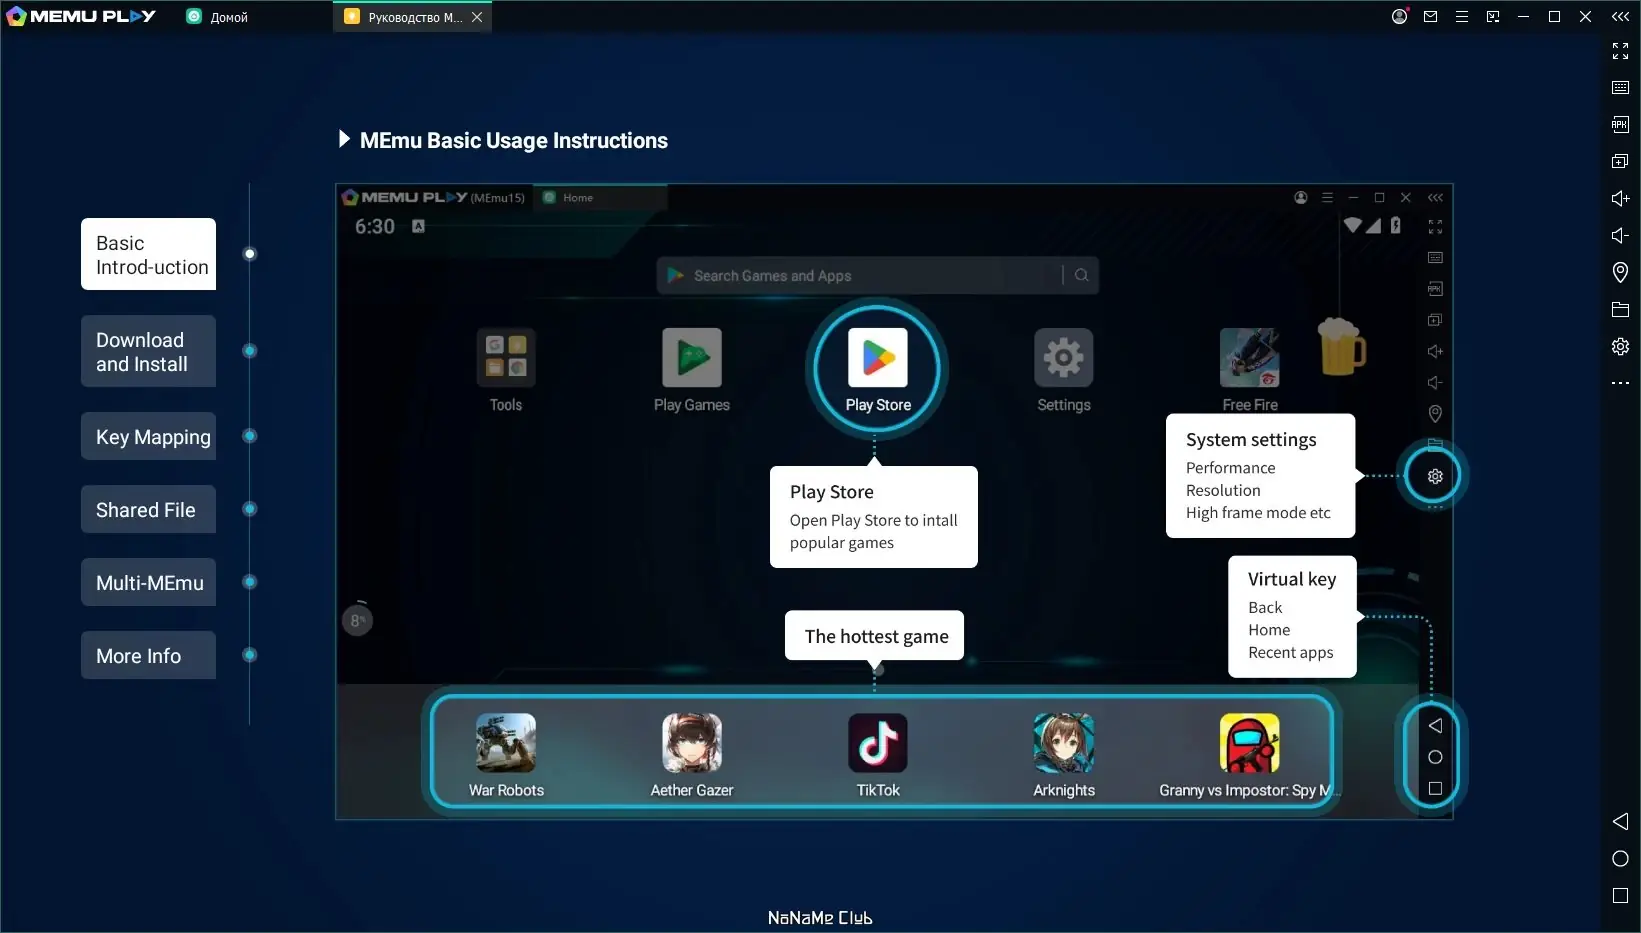
Task: Open the Multi-MEmu guide section
Action: pos(148,582)
